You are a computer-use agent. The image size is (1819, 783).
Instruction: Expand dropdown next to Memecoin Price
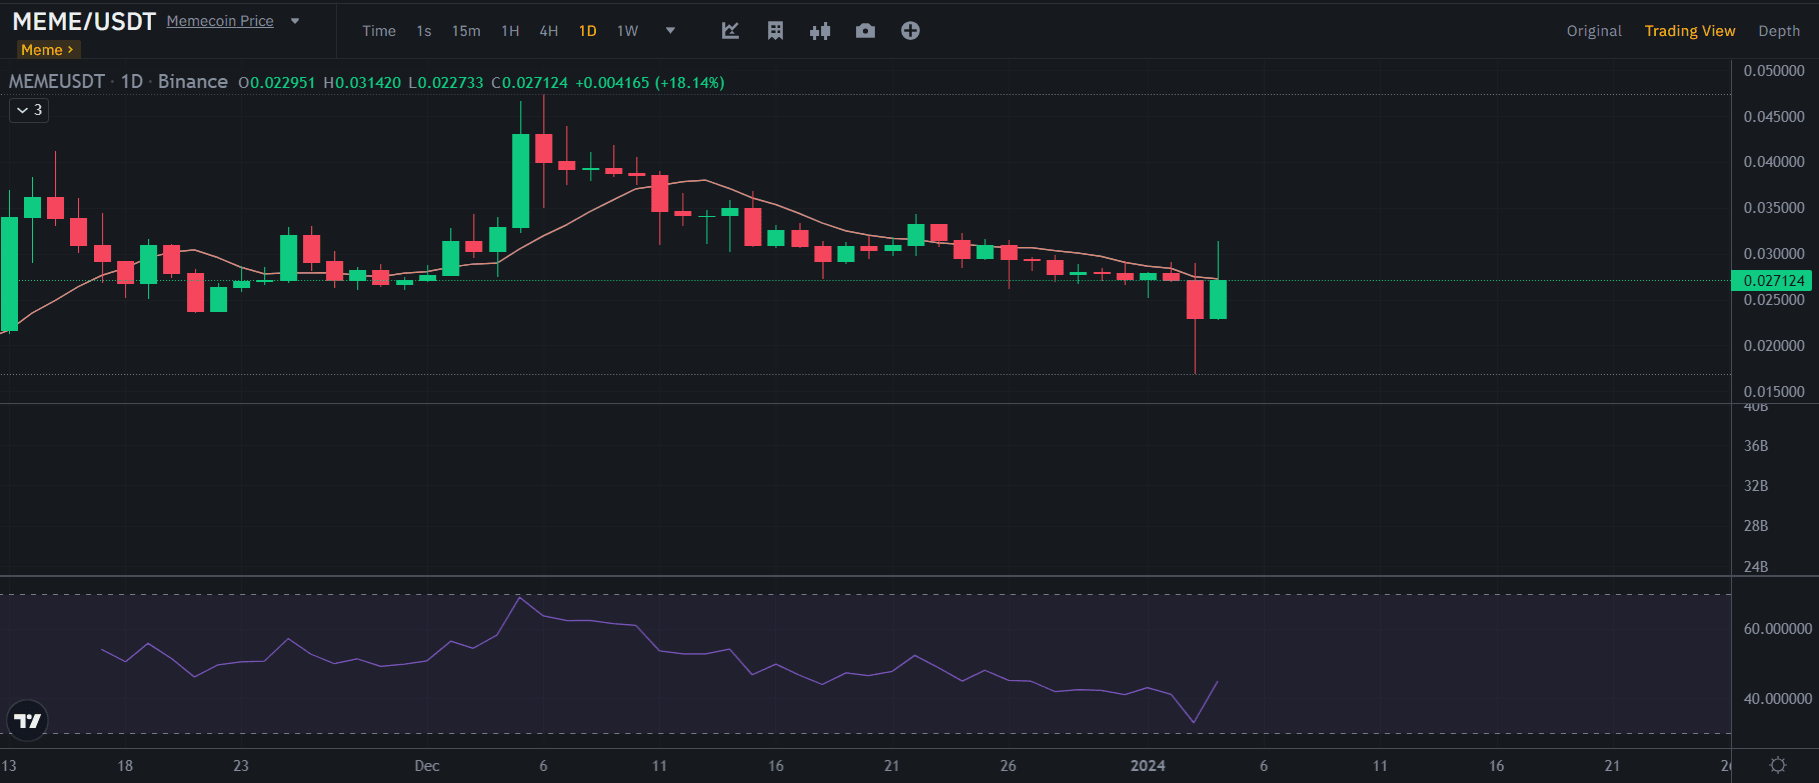point(295,21)
